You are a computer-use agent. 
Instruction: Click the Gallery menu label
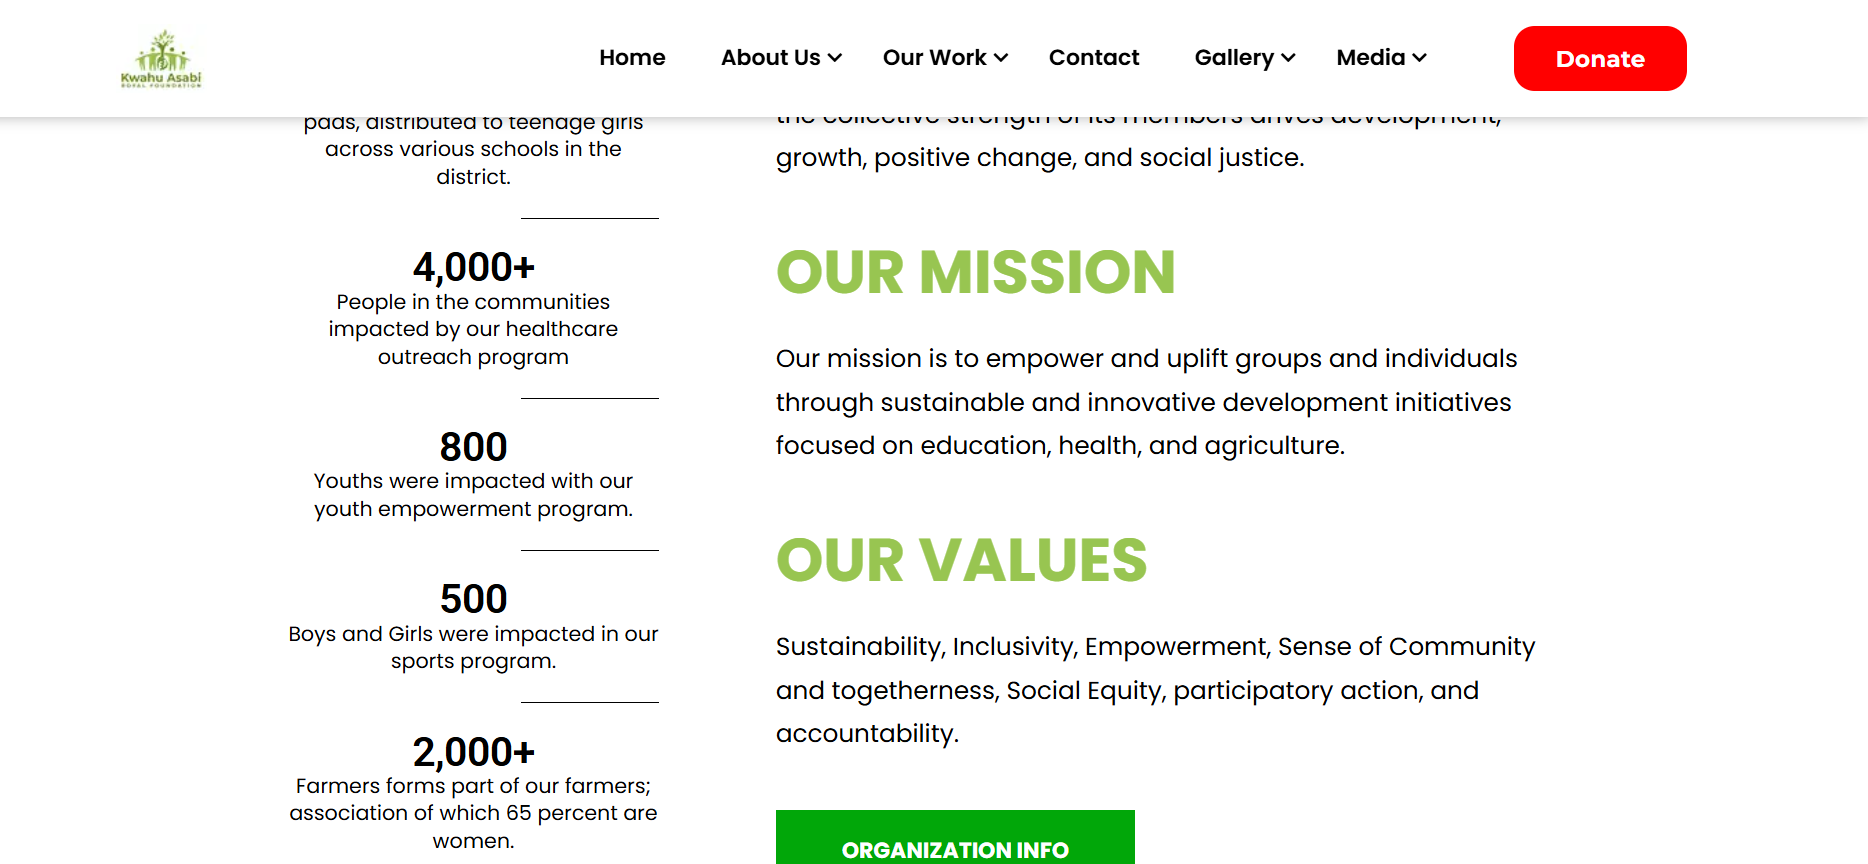[x=1234, y=58]
